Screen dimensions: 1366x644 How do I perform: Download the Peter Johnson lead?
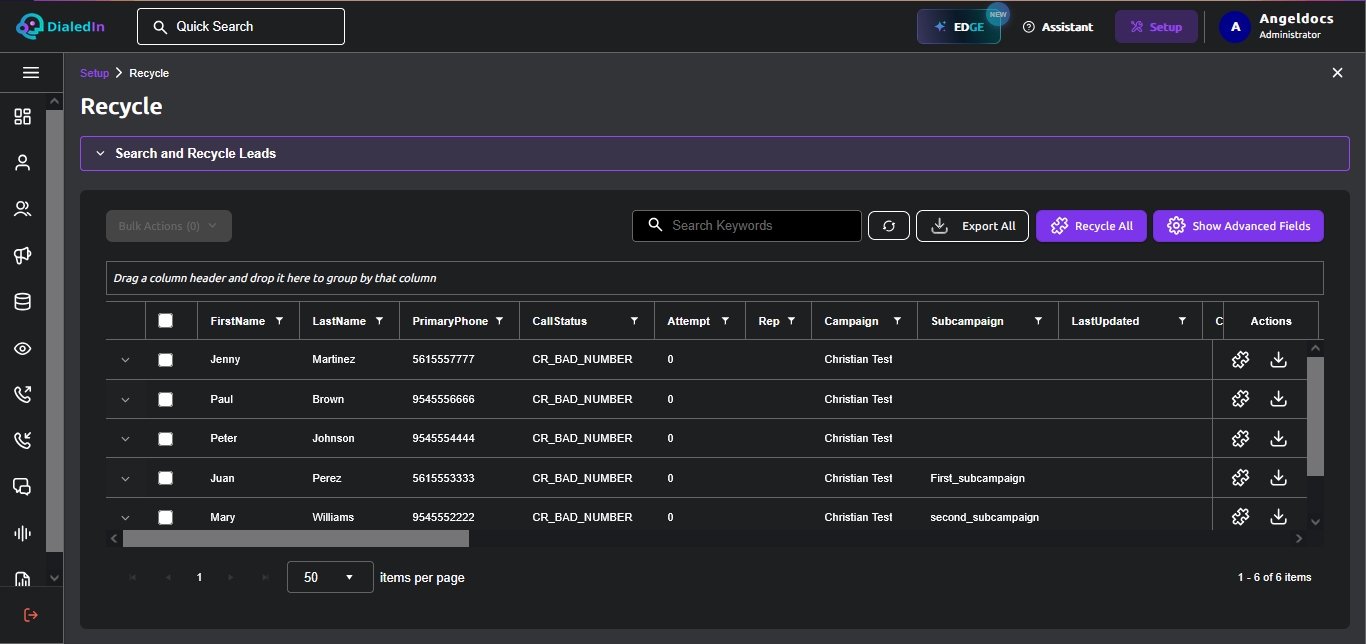pyautogui.click(x=1278, y=438)
